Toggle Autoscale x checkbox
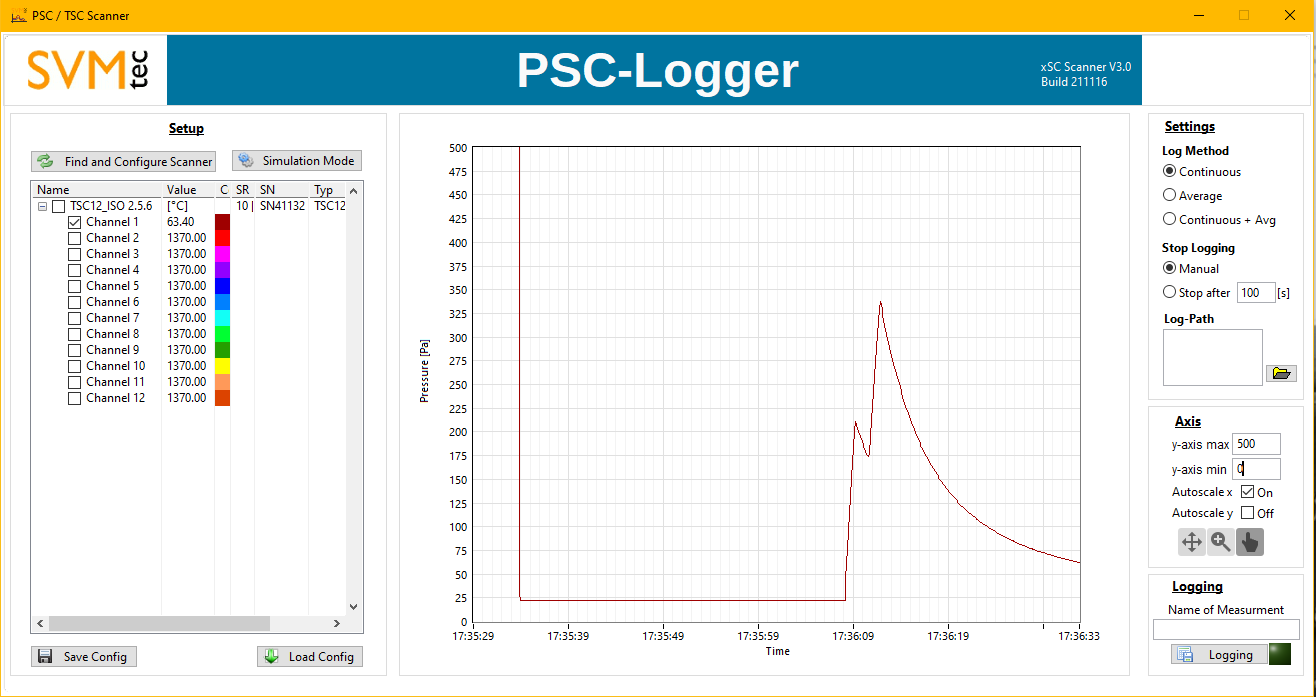Screen dimensions: 1316x697 click(1247, 492)
